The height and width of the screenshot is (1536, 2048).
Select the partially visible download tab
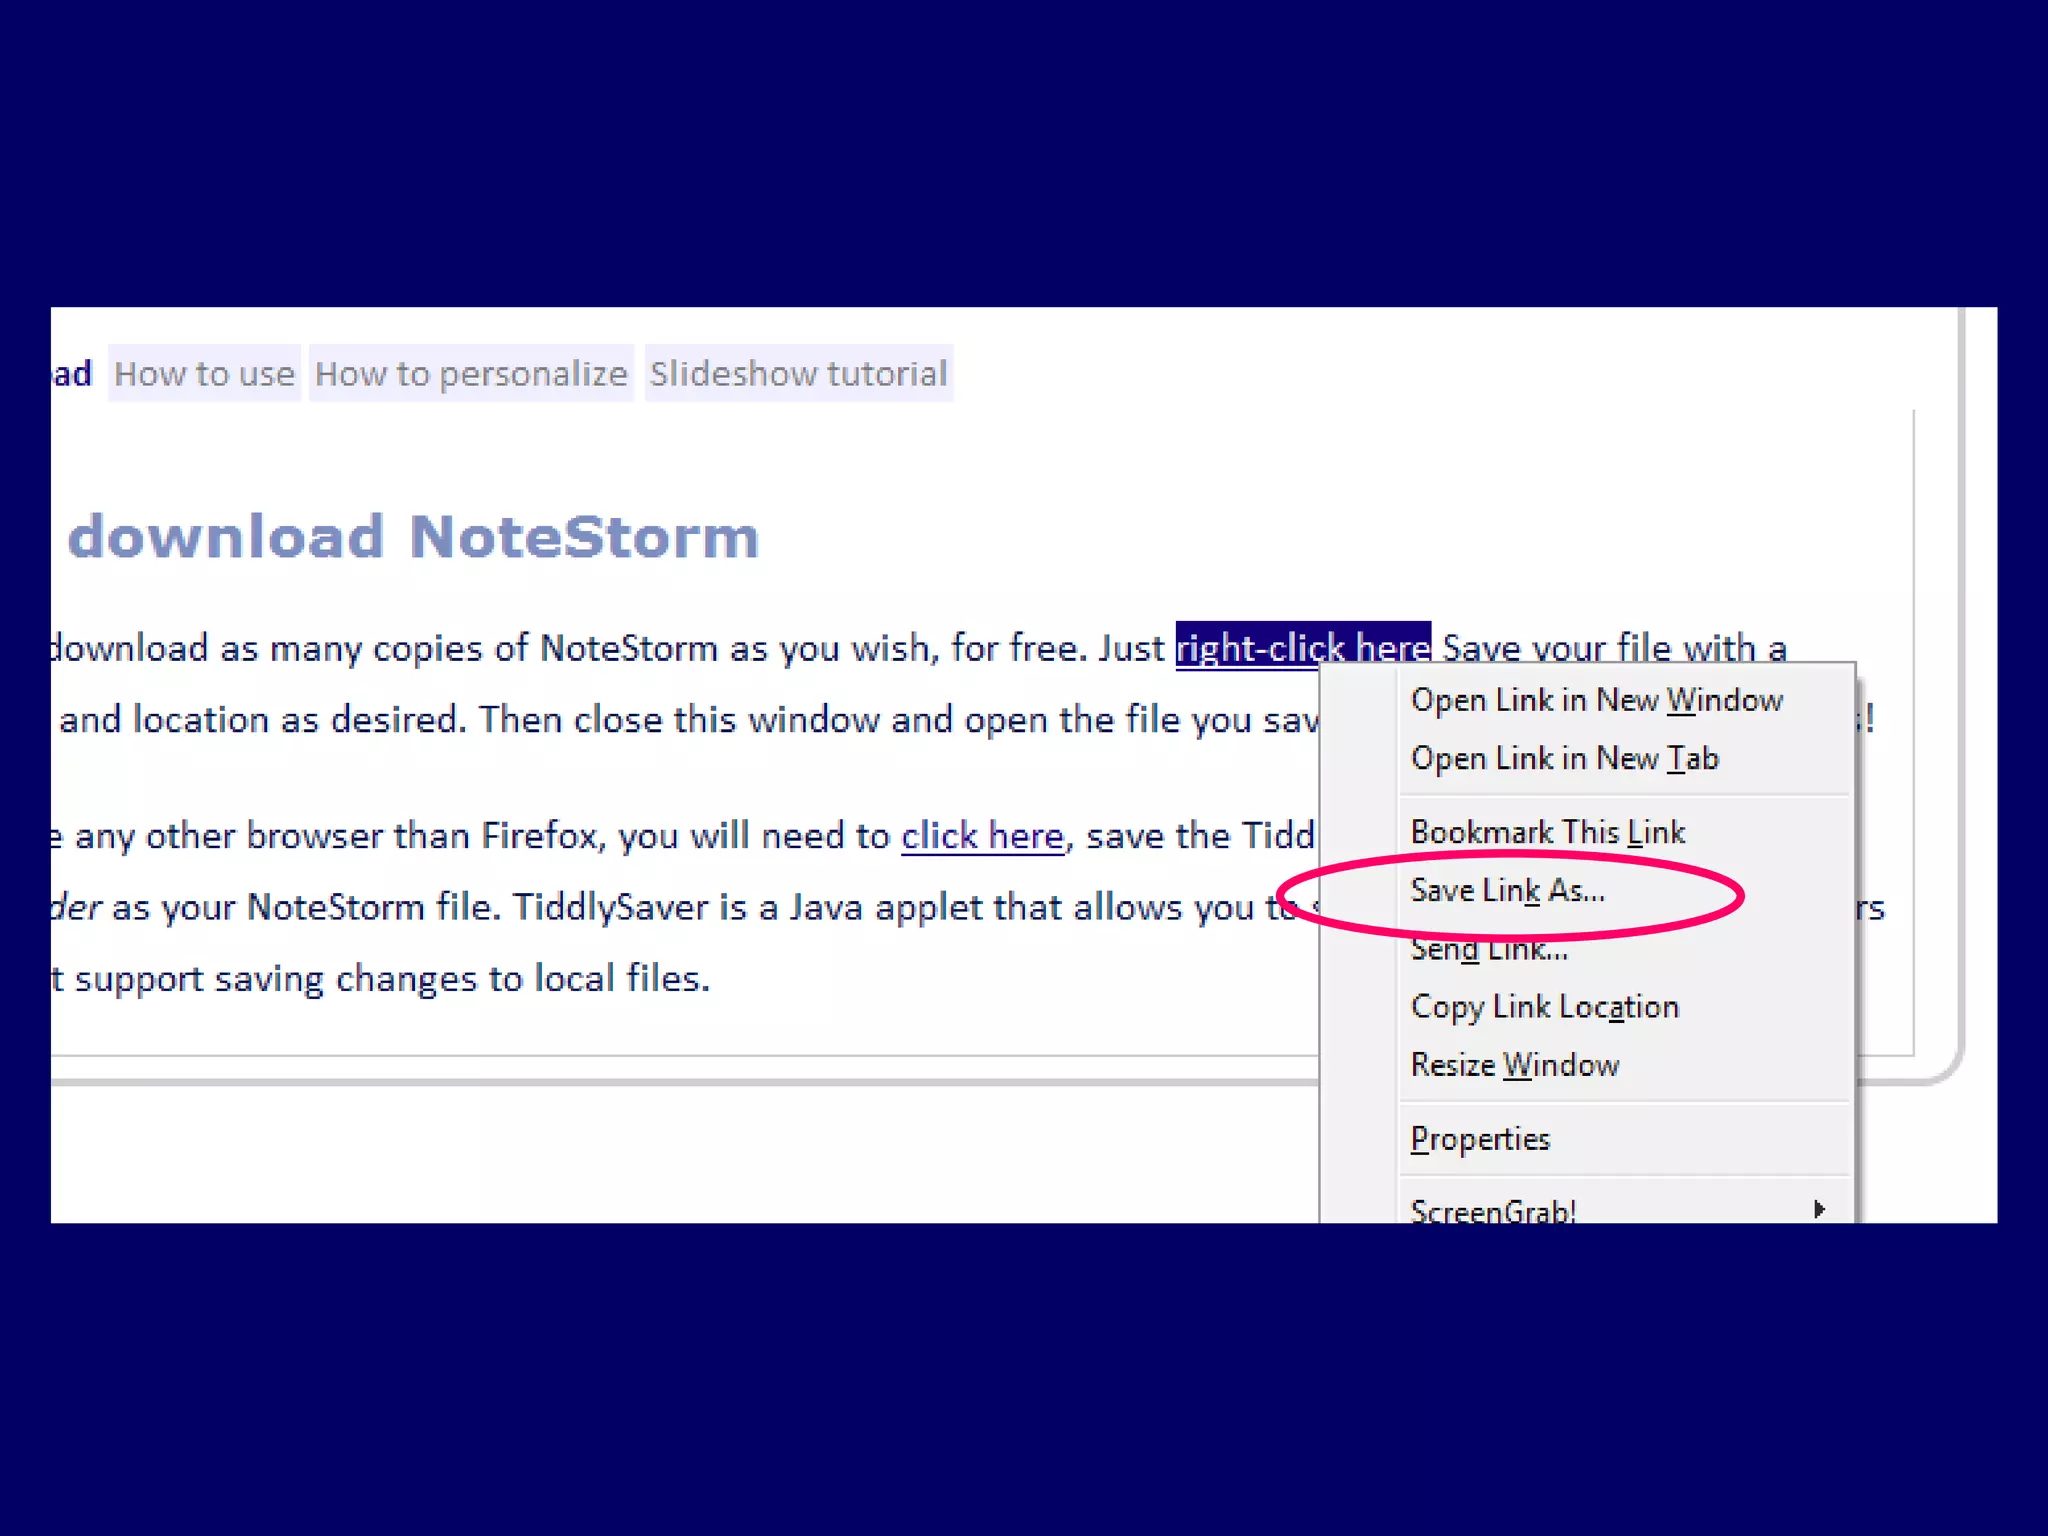pos(72,374)
